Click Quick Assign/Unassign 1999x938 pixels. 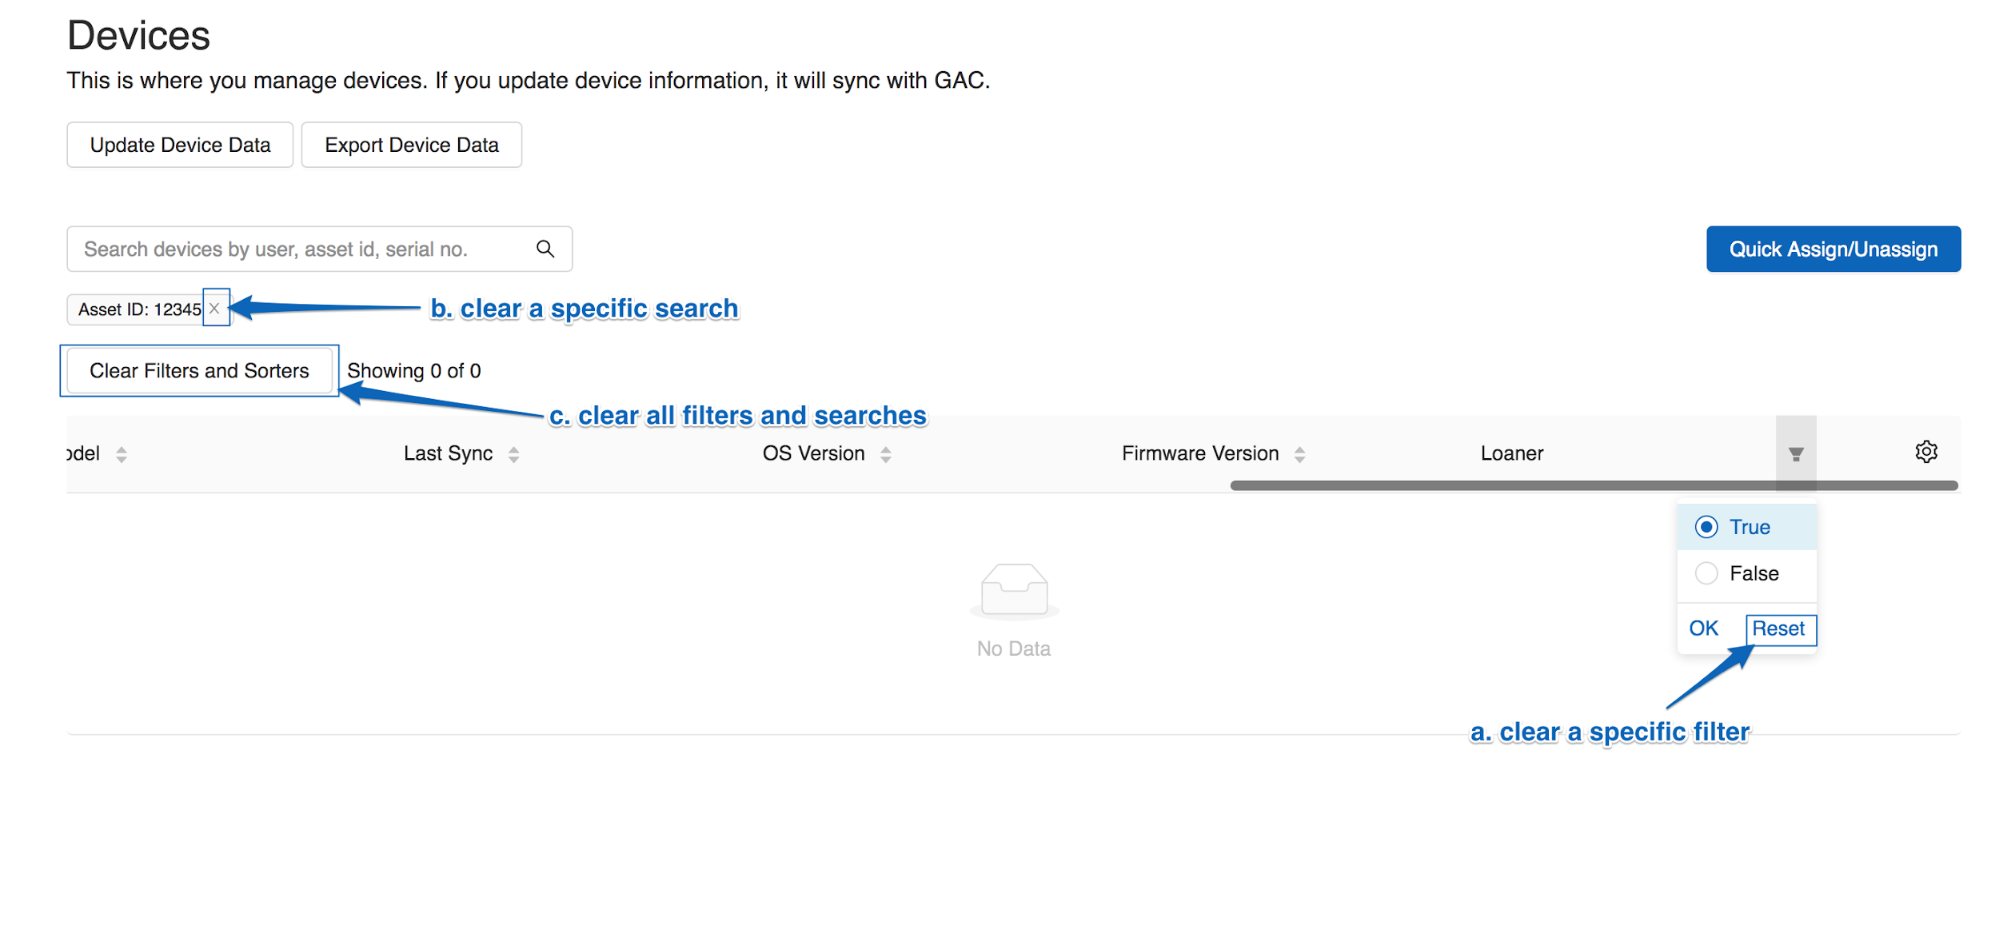[x=1832, y=249]
